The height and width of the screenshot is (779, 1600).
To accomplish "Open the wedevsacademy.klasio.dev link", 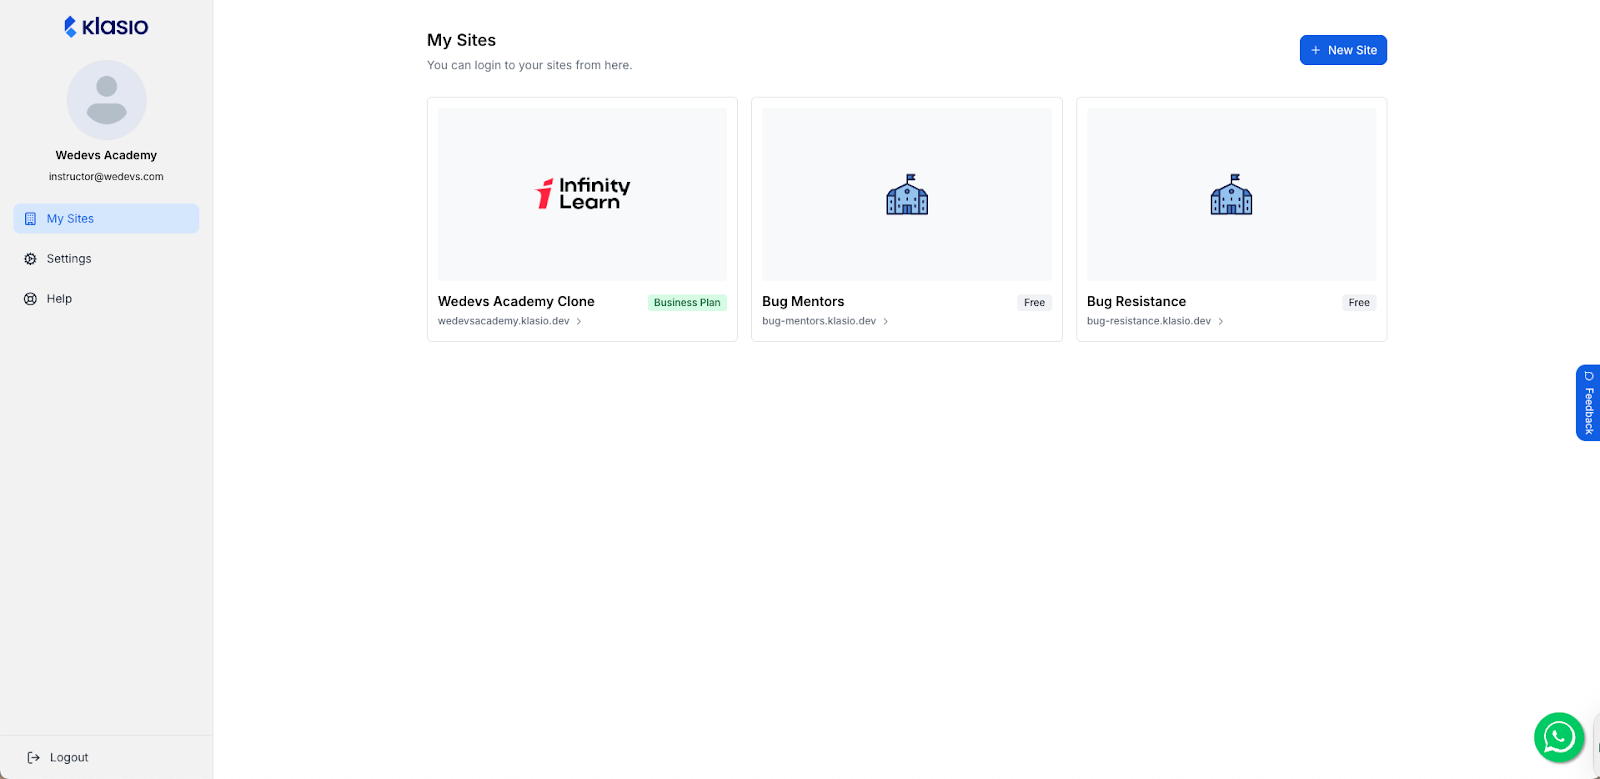I will tap(503, 321).
